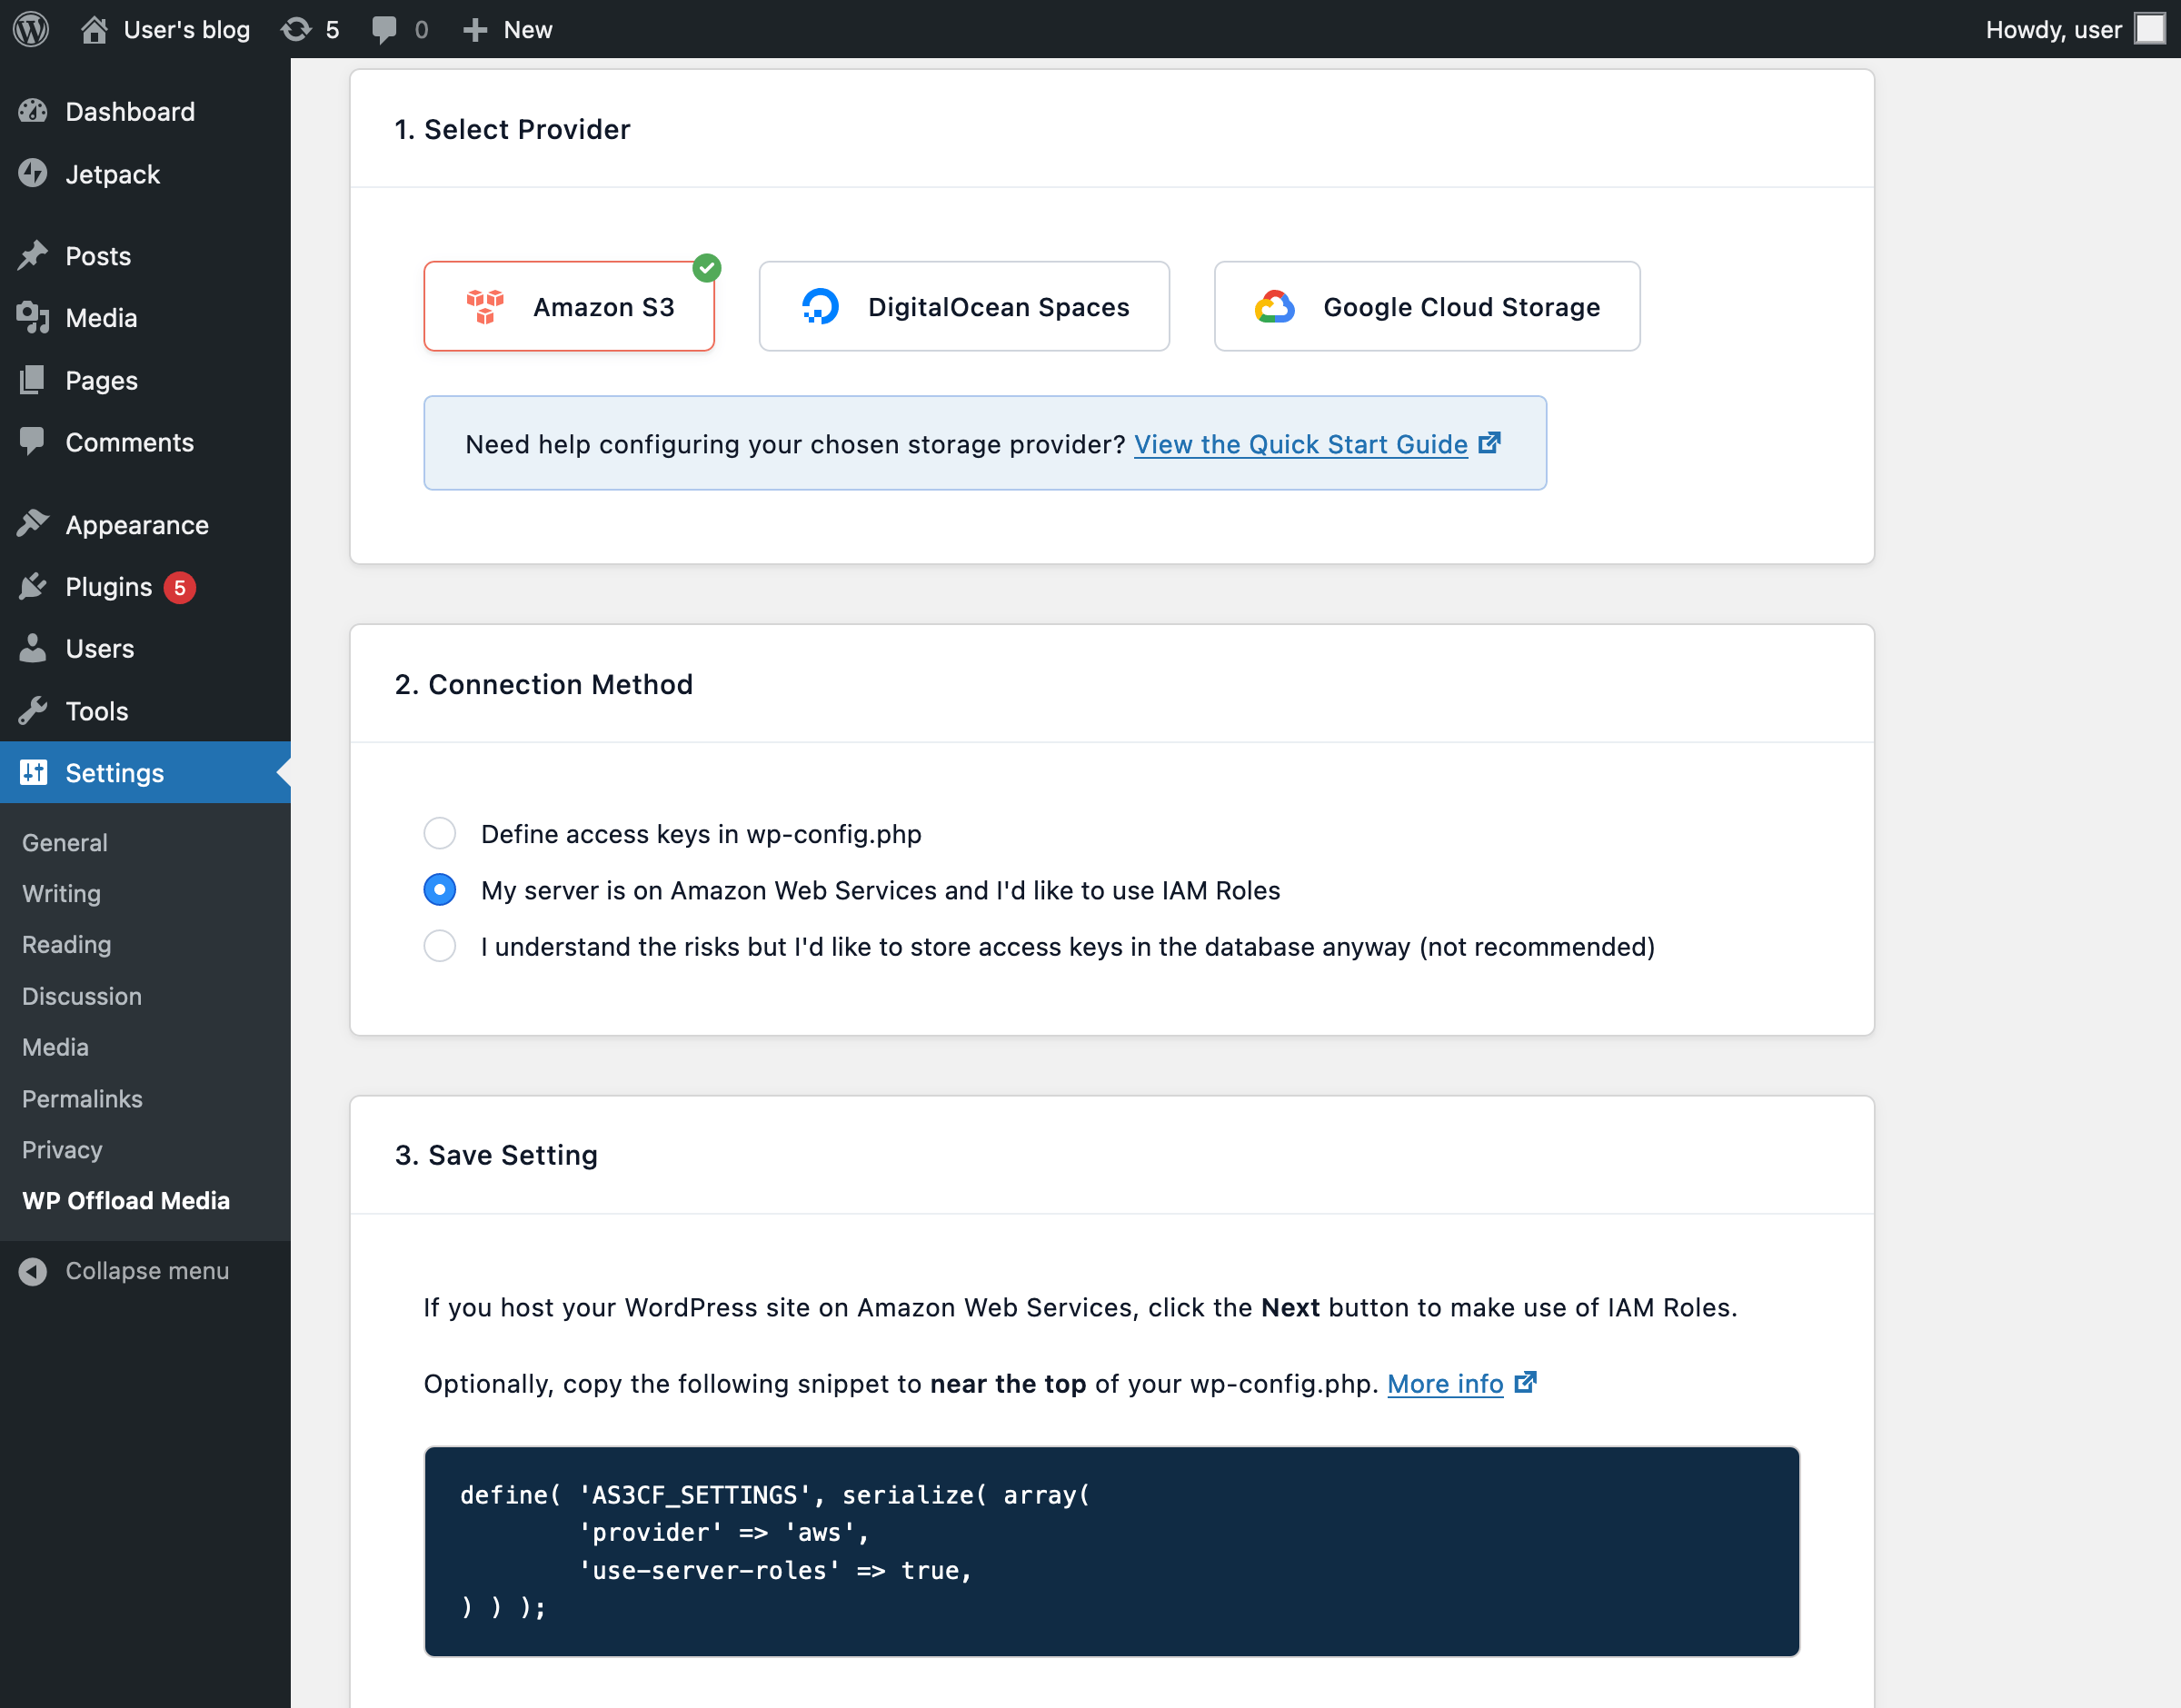Open updates via the refresh icon in admin bar
This screenshot has width=2181, height=1708.
point(297,29)
